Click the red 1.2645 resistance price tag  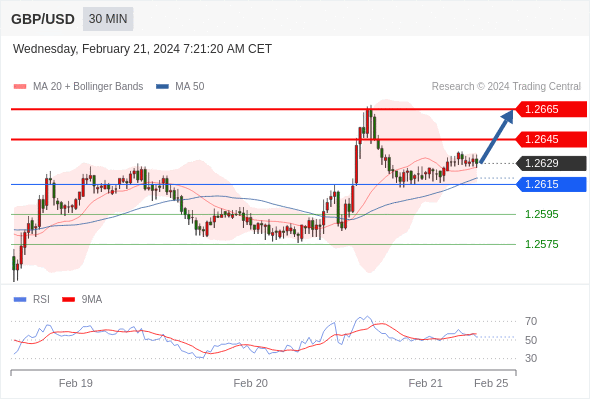tap(551, 139)
